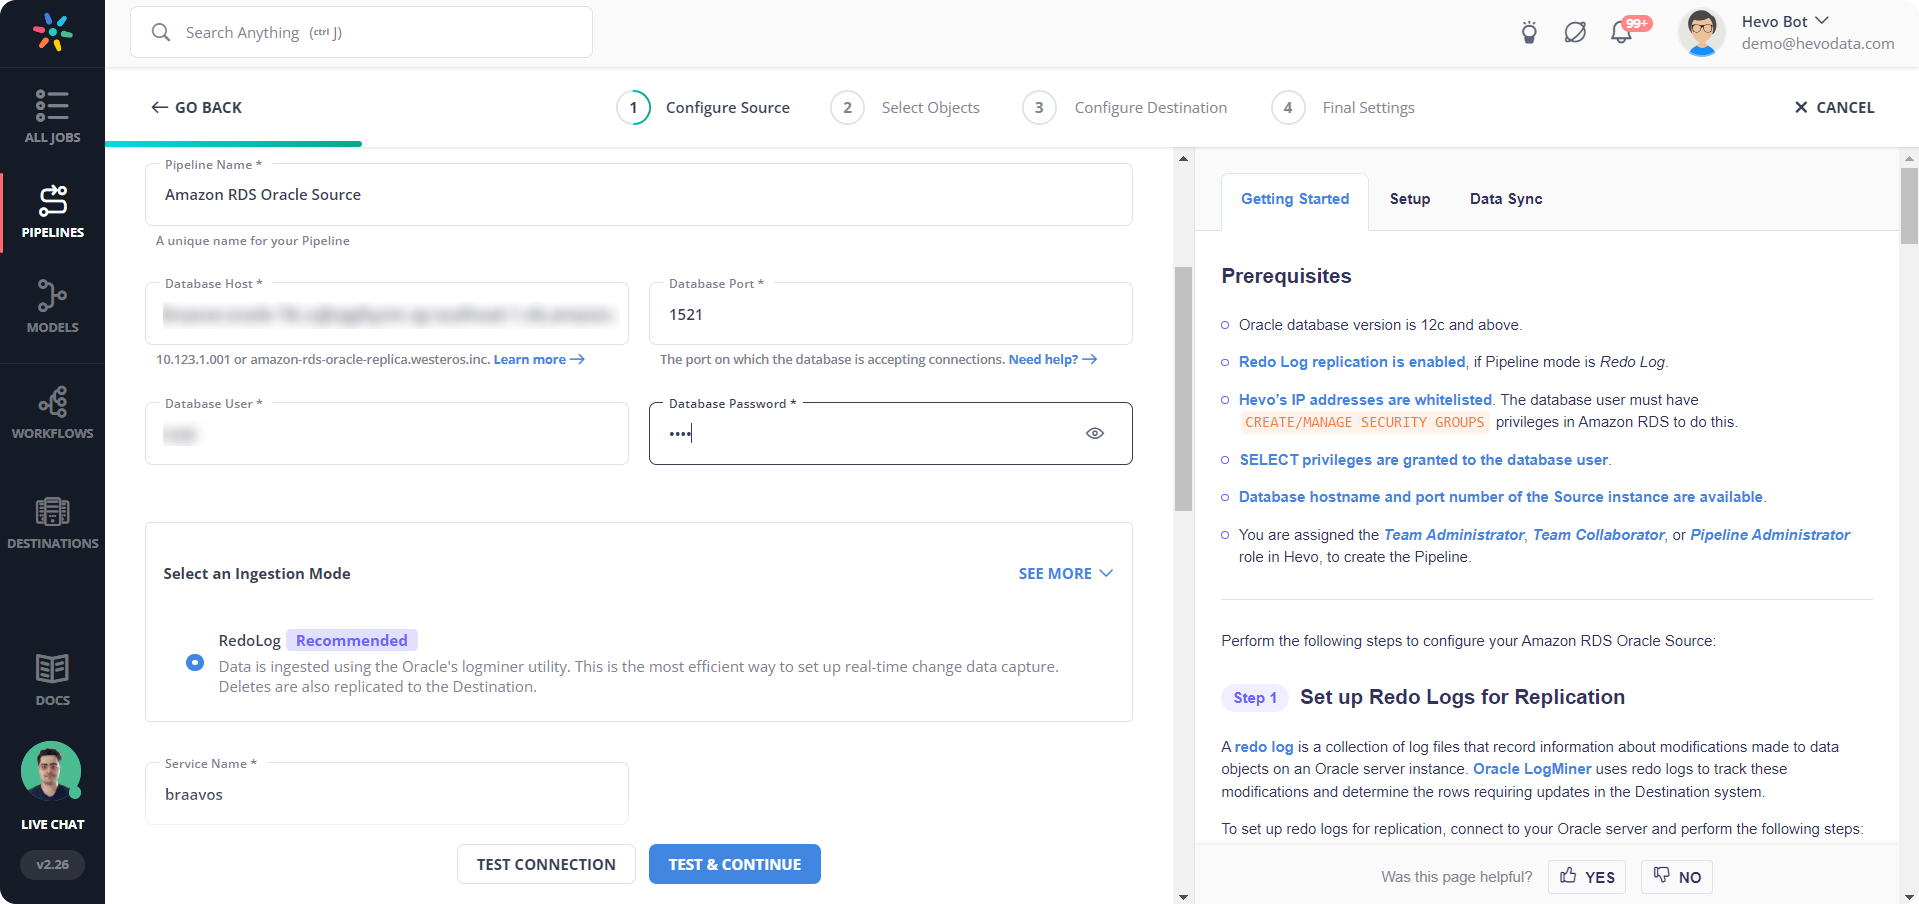Open notifications via the bell icon
The height and width of the screenshot is (904, 1919).
coord(1621,32)
